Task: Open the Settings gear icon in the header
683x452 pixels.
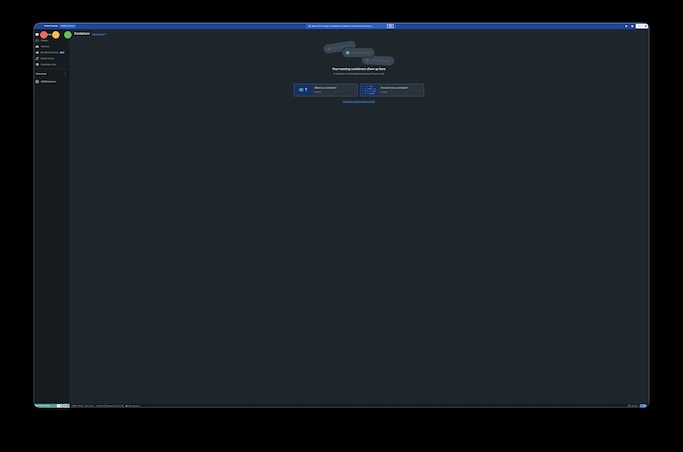Action: pos(632,26)
